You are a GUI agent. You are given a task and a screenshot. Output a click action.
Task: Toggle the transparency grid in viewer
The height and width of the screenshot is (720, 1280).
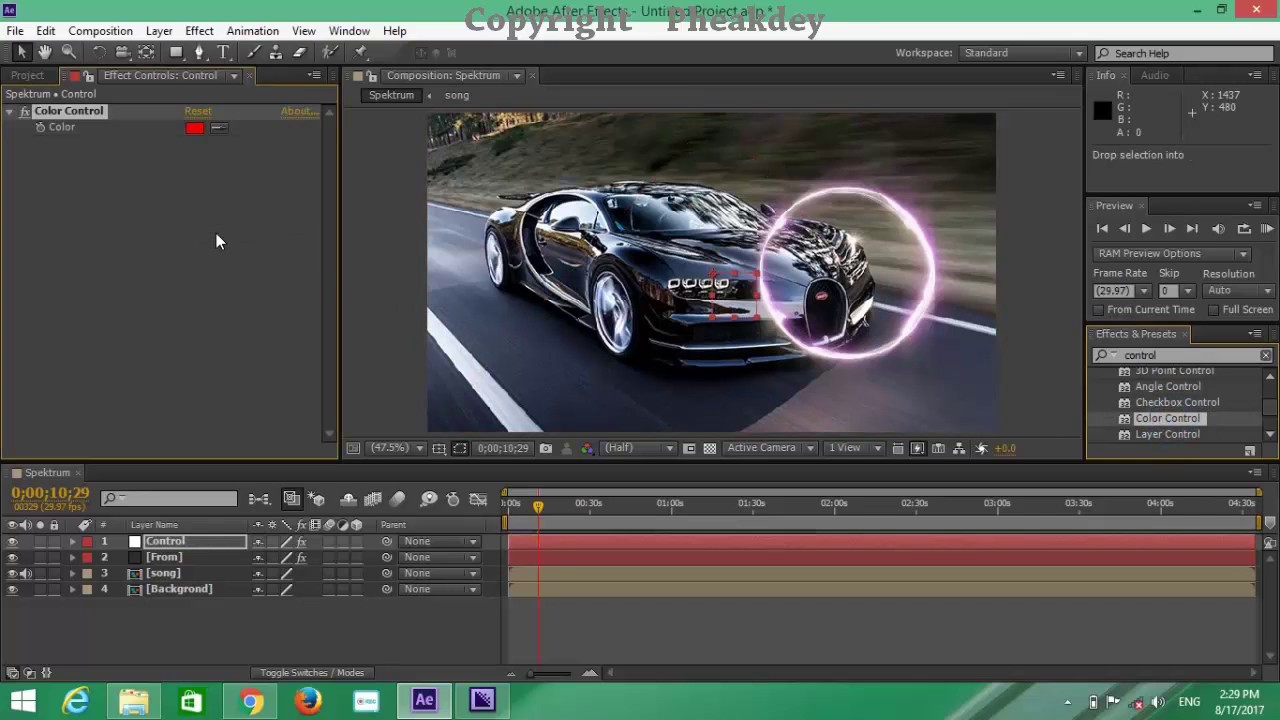pyautogui.click(x=710, y=448)
